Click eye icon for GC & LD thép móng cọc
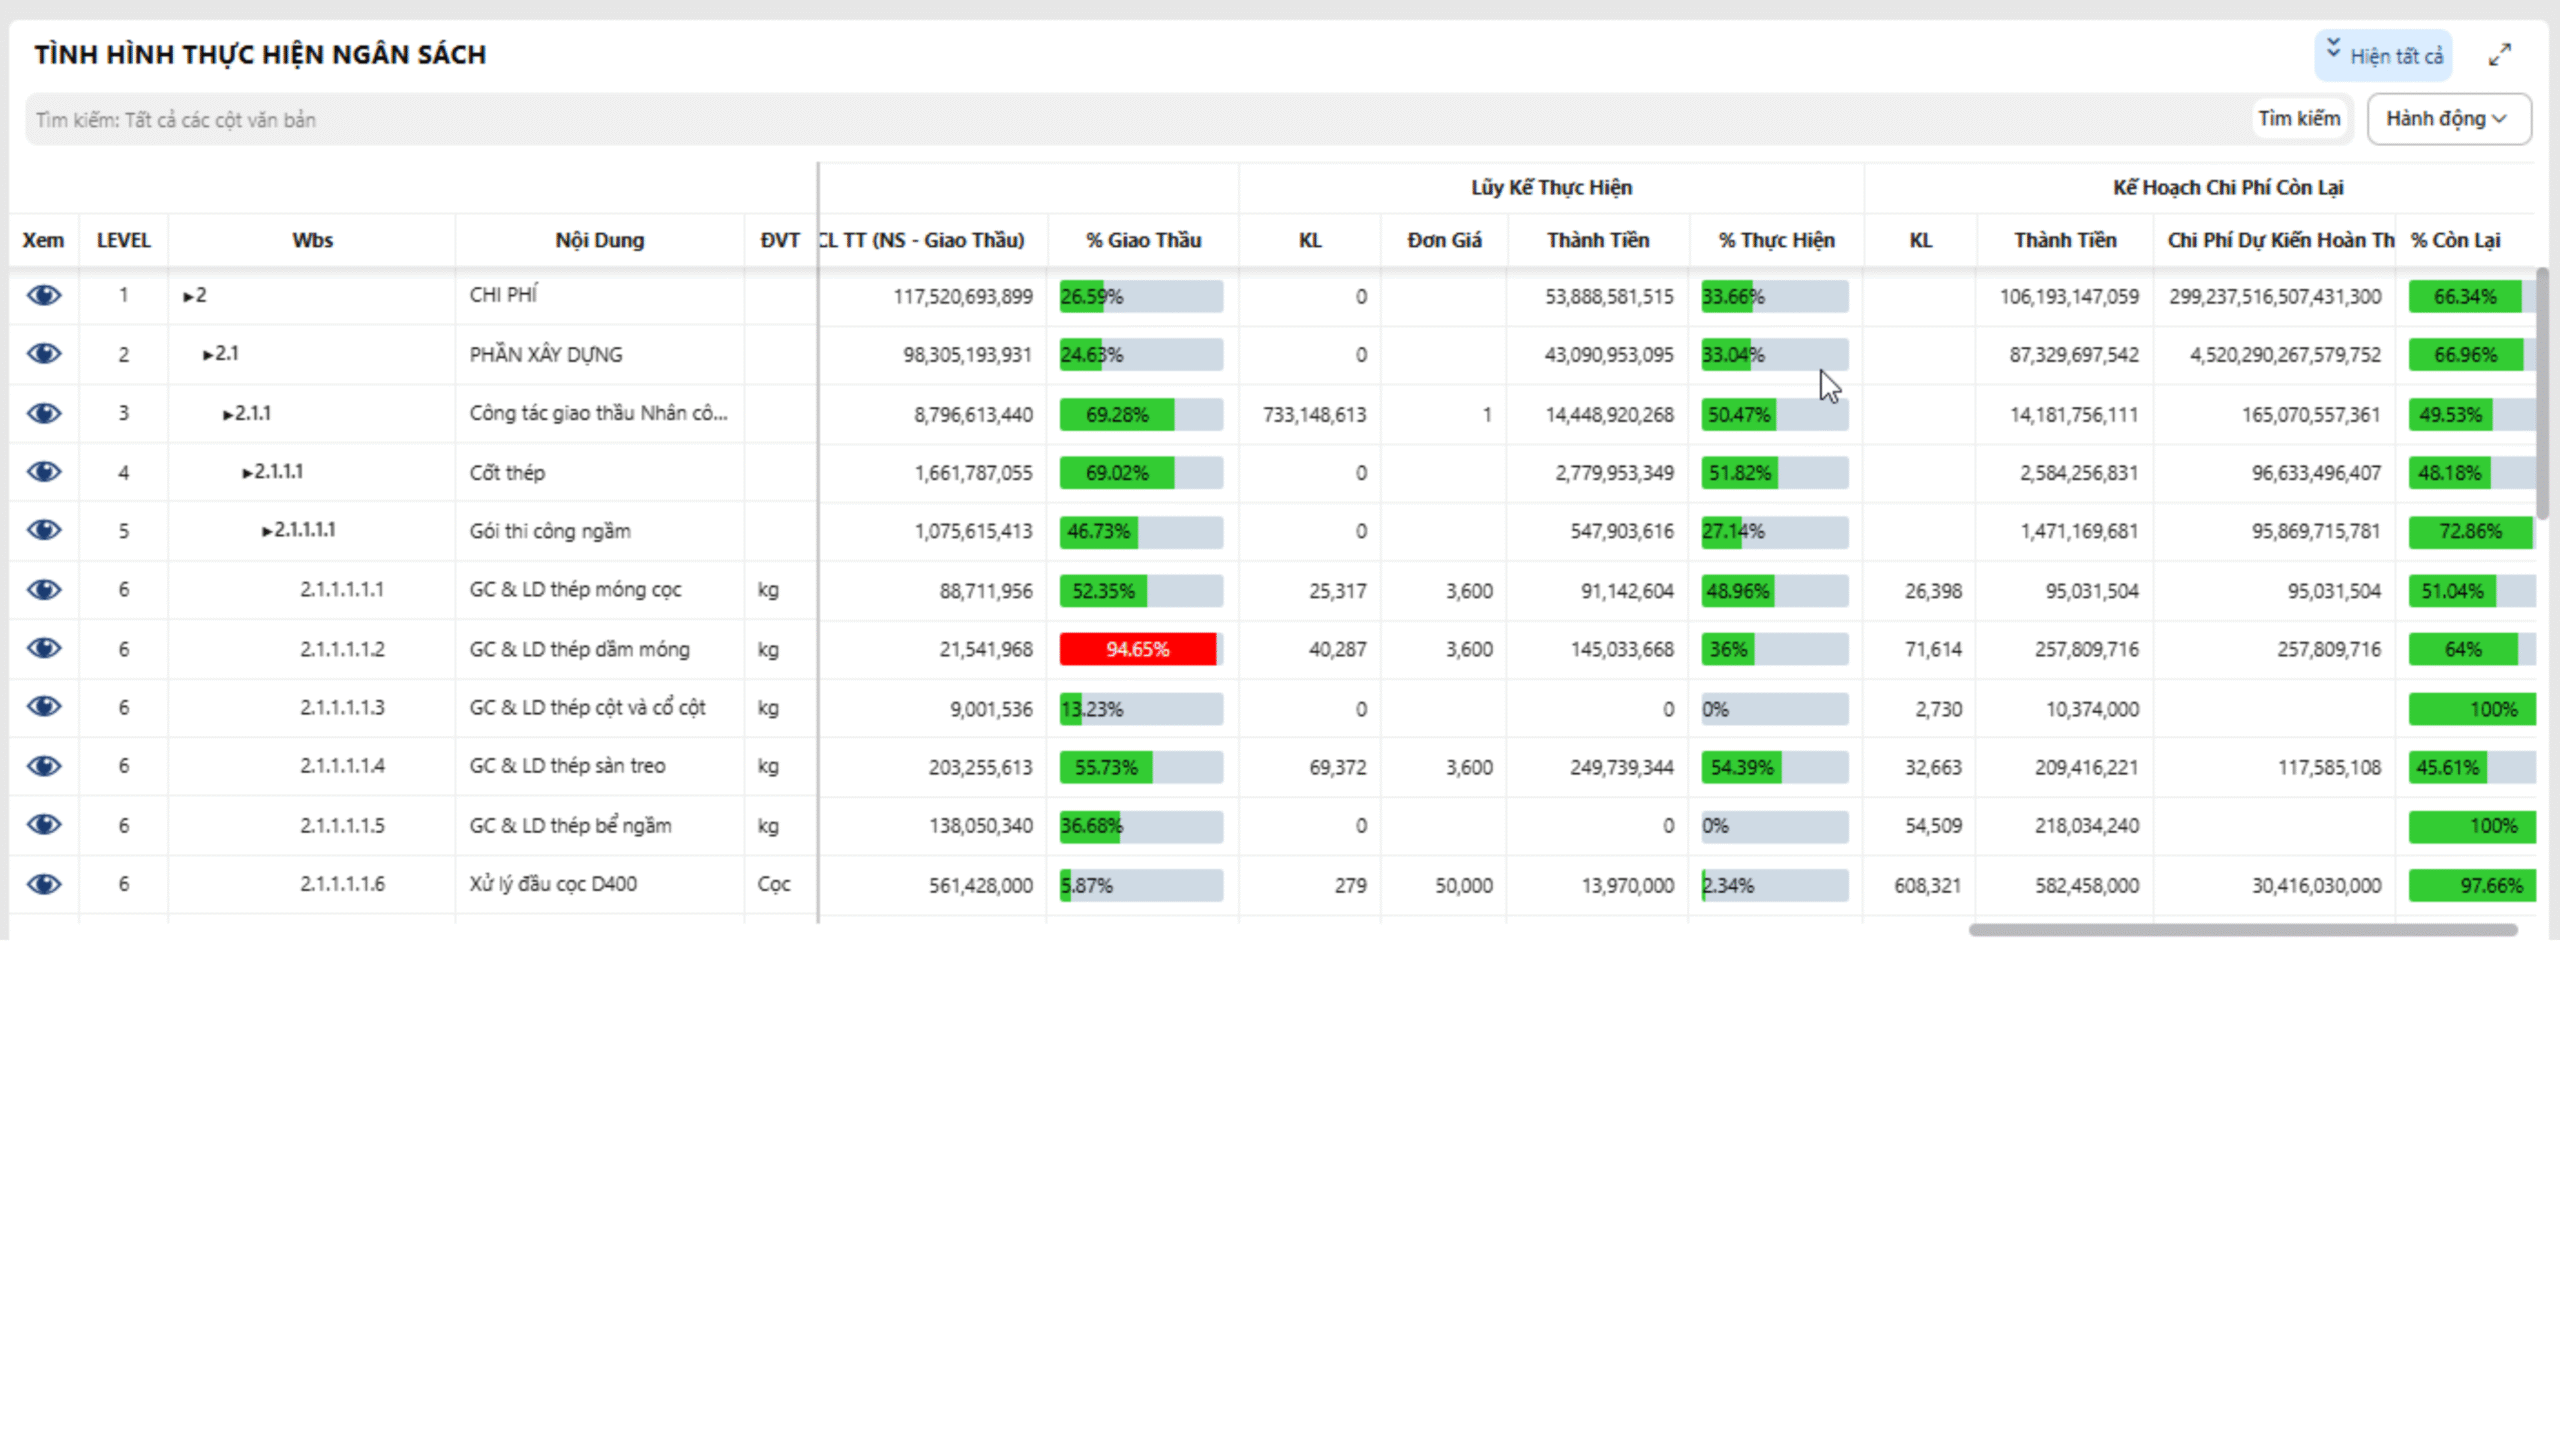Image resolution: width=2560 pixels, height=1440 pixels. tap(44, 589)
